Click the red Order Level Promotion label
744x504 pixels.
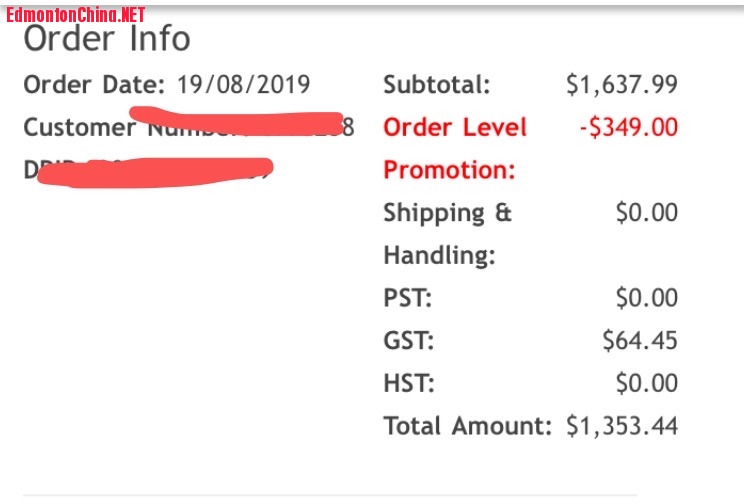(x=455, y=149)
